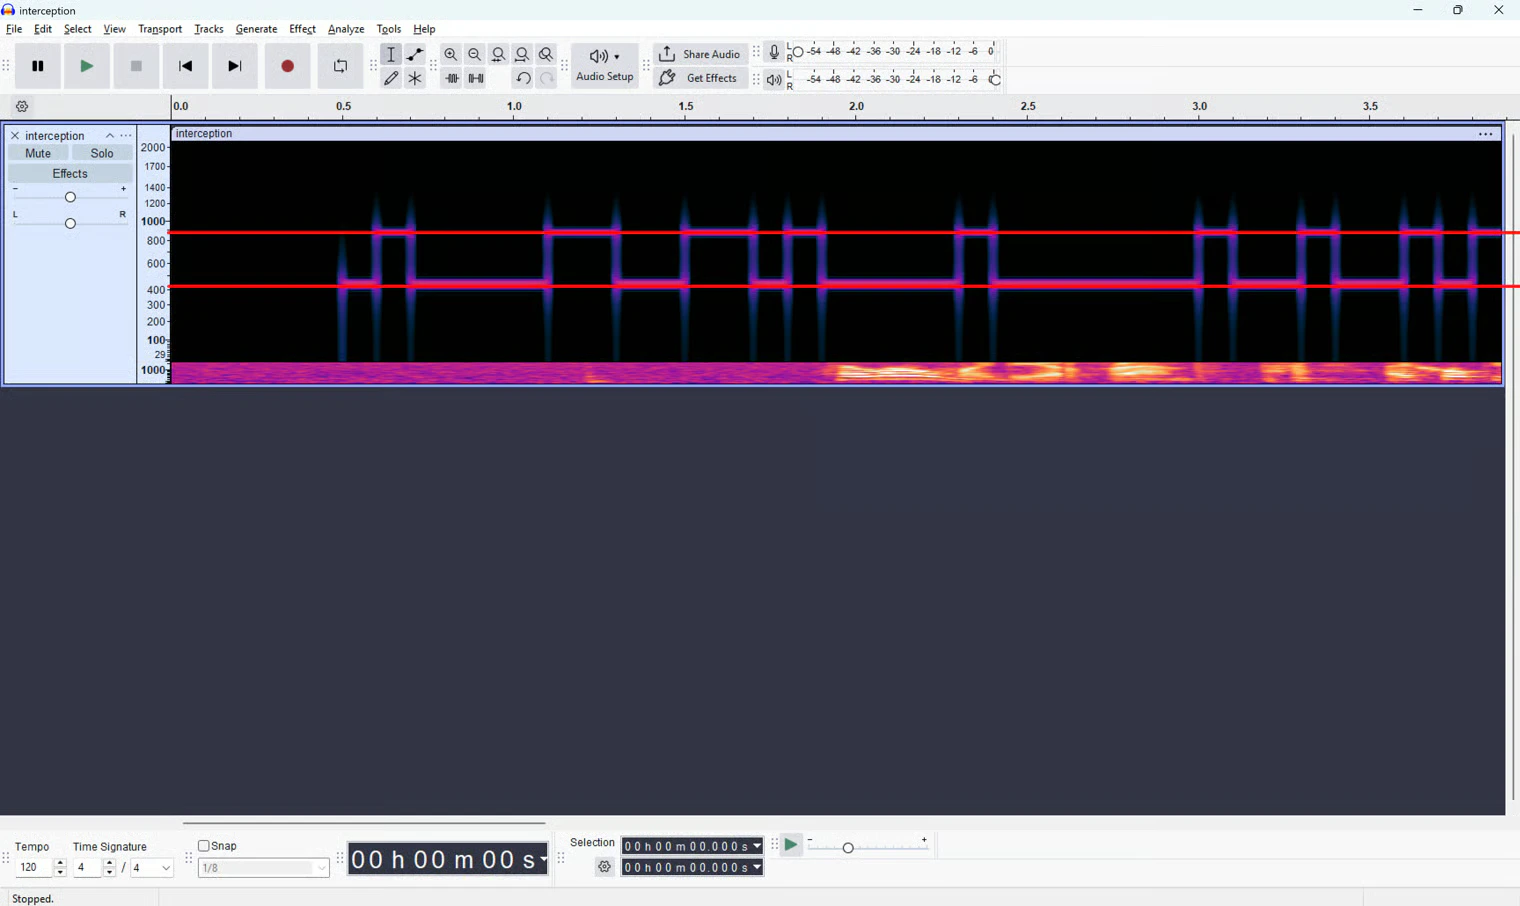Screen dimensions: 1520x906
Task: Zoom in using the magnifier plus
Action: 451,55
